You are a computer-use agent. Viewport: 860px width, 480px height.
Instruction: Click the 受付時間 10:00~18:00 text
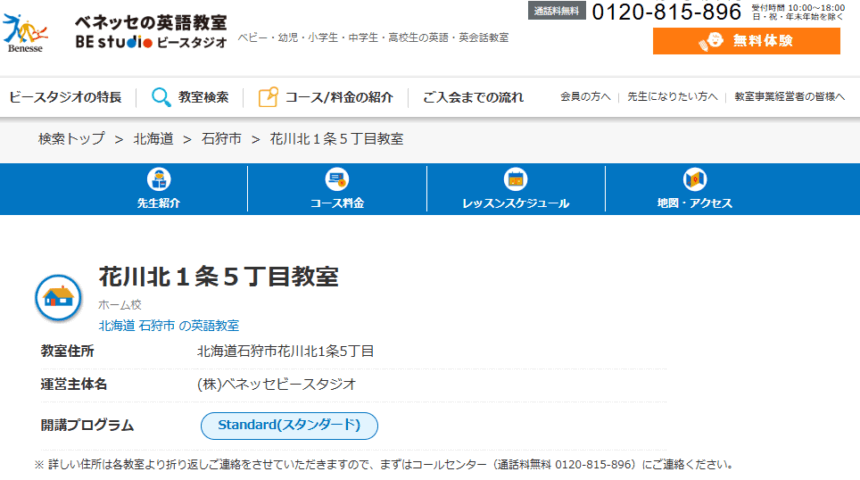[x=798, y=8]
